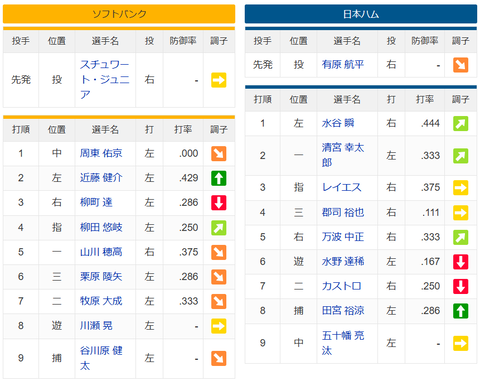Click orange down-right arrow for 周東 佑京
The image size is (480, 381).
219,154
